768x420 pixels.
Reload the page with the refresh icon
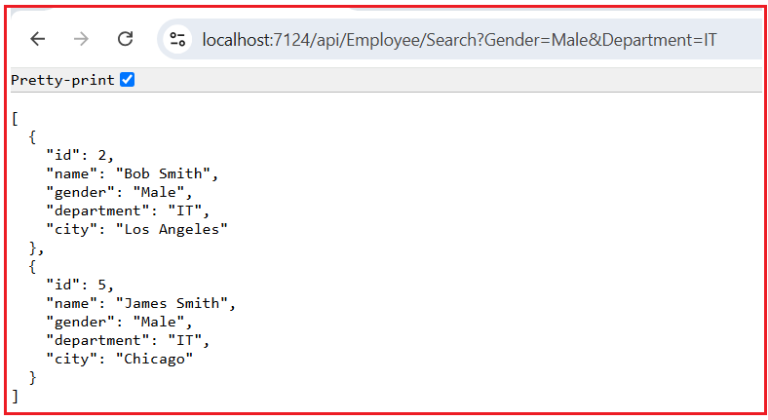[x=125, y=39]
